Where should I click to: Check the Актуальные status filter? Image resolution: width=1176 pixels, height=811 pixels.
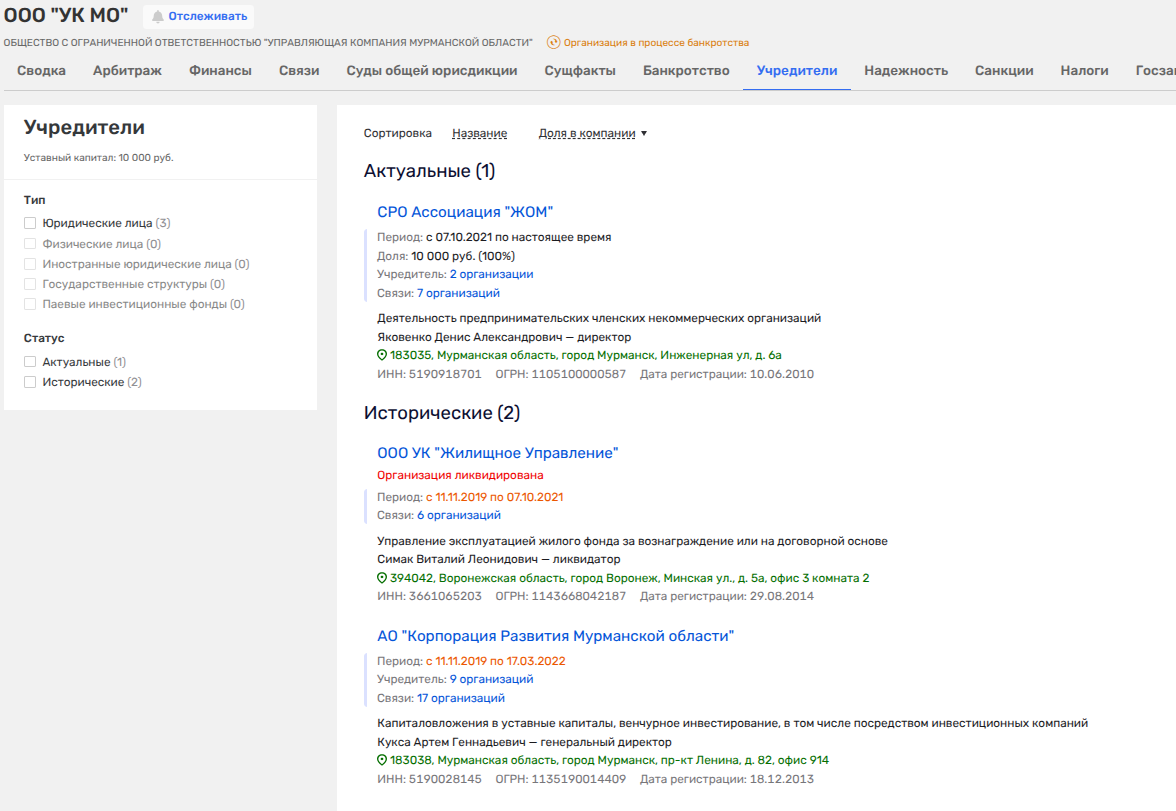(30, 362)
